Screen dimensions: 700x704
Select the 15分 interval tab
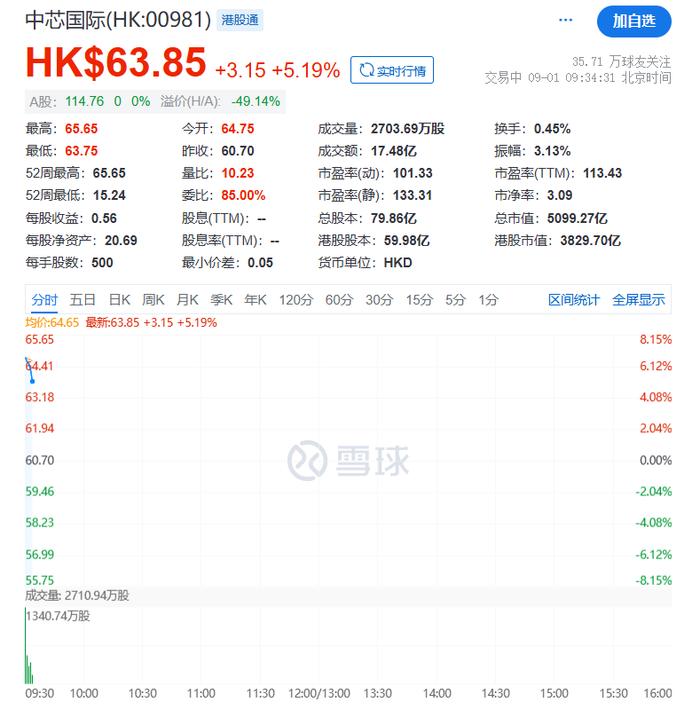pyautogui.click(x=419, y=299)
